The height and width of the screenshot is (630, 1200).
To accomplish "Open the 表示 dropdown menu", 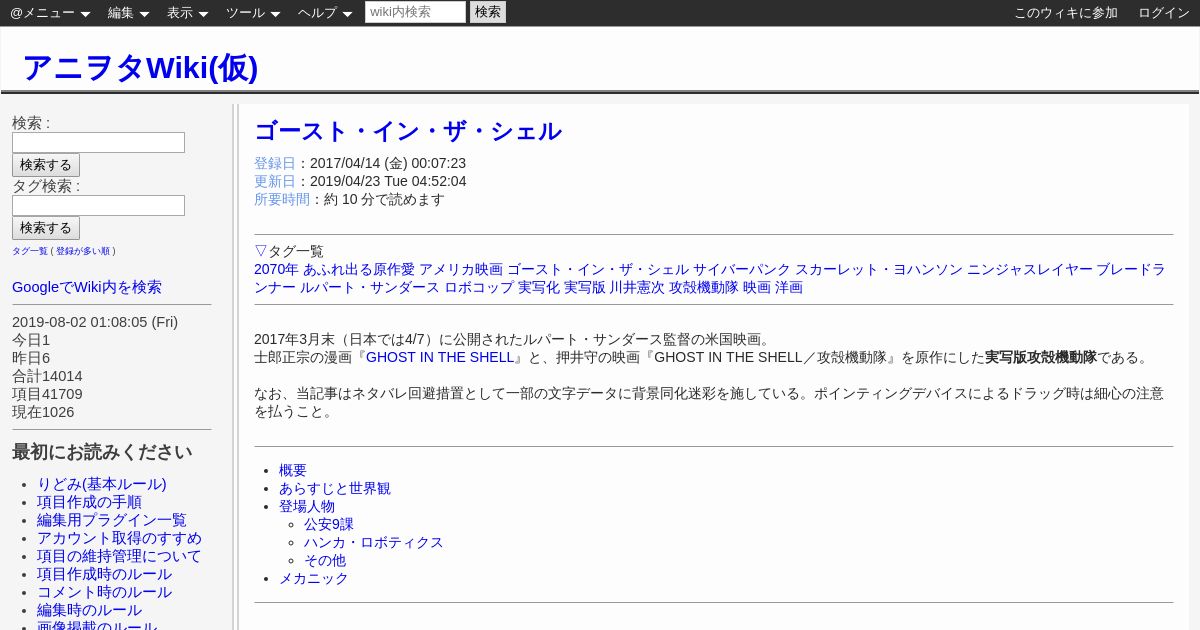I will click(x=187, y=13).
